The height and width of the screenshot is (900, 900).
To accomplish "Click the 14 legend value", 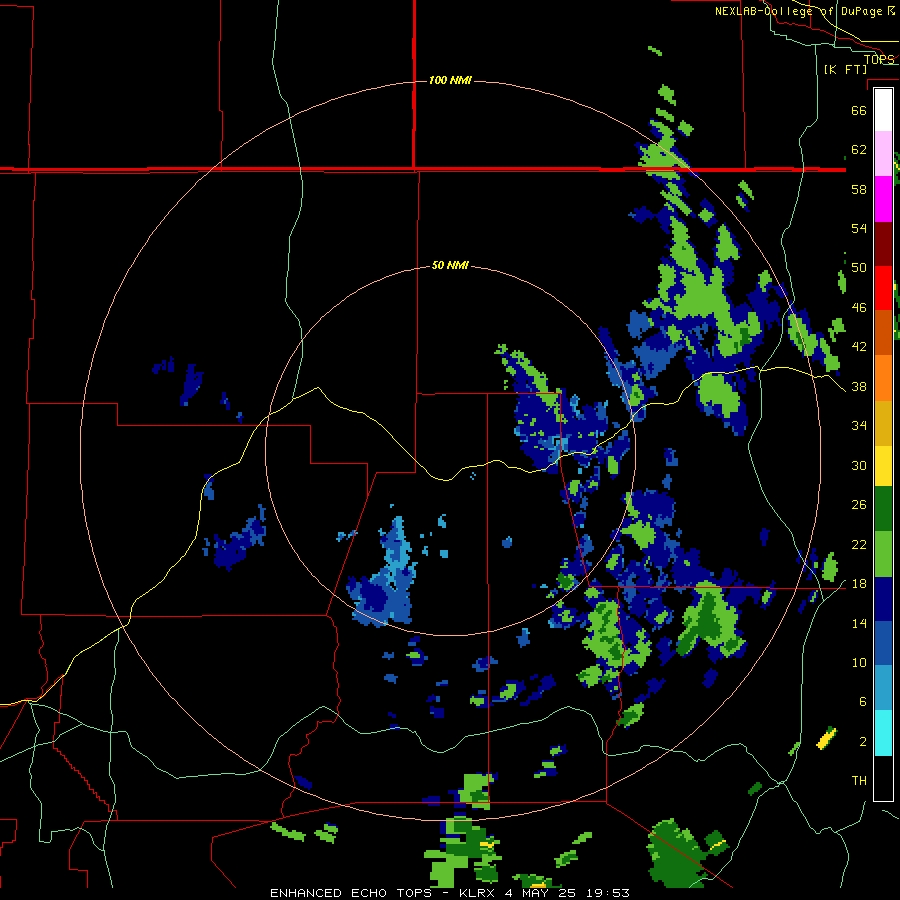I will [x=859, y=623].
